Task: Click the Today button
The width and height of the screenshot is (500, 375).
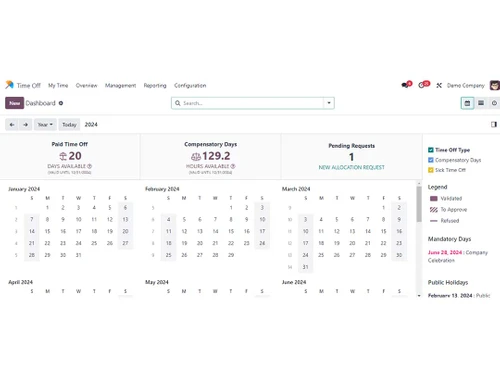Action: [x=69, y=125]
